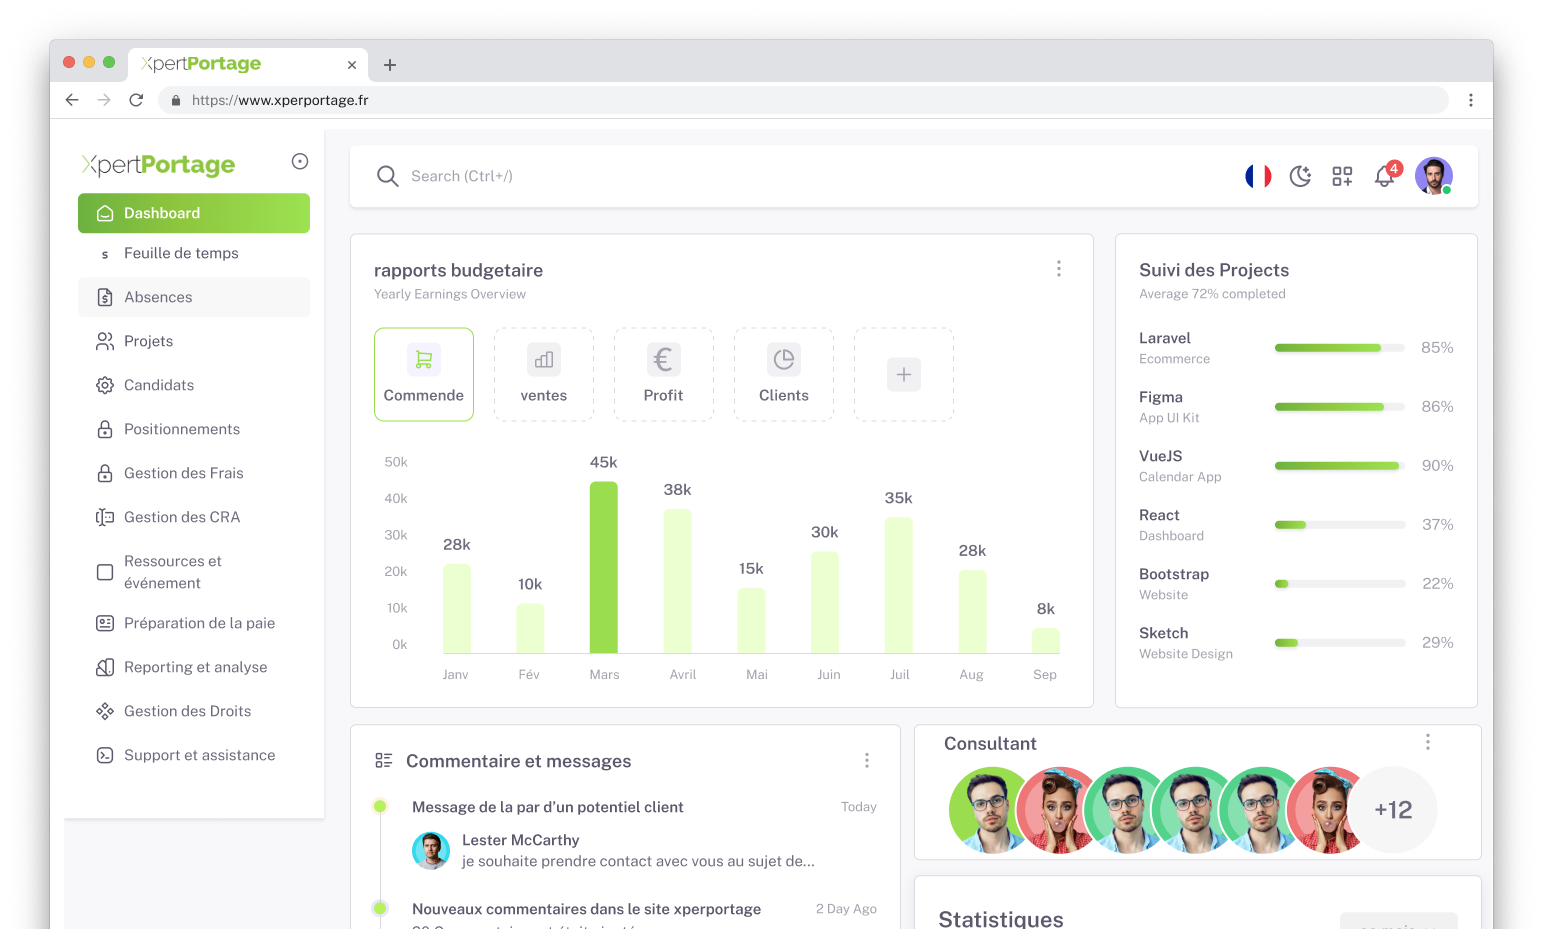Image resolution: width=1543 pixels, height=929 pixels.
Task: Open notifications bell with badge 4
Action: pos(1386,175)
